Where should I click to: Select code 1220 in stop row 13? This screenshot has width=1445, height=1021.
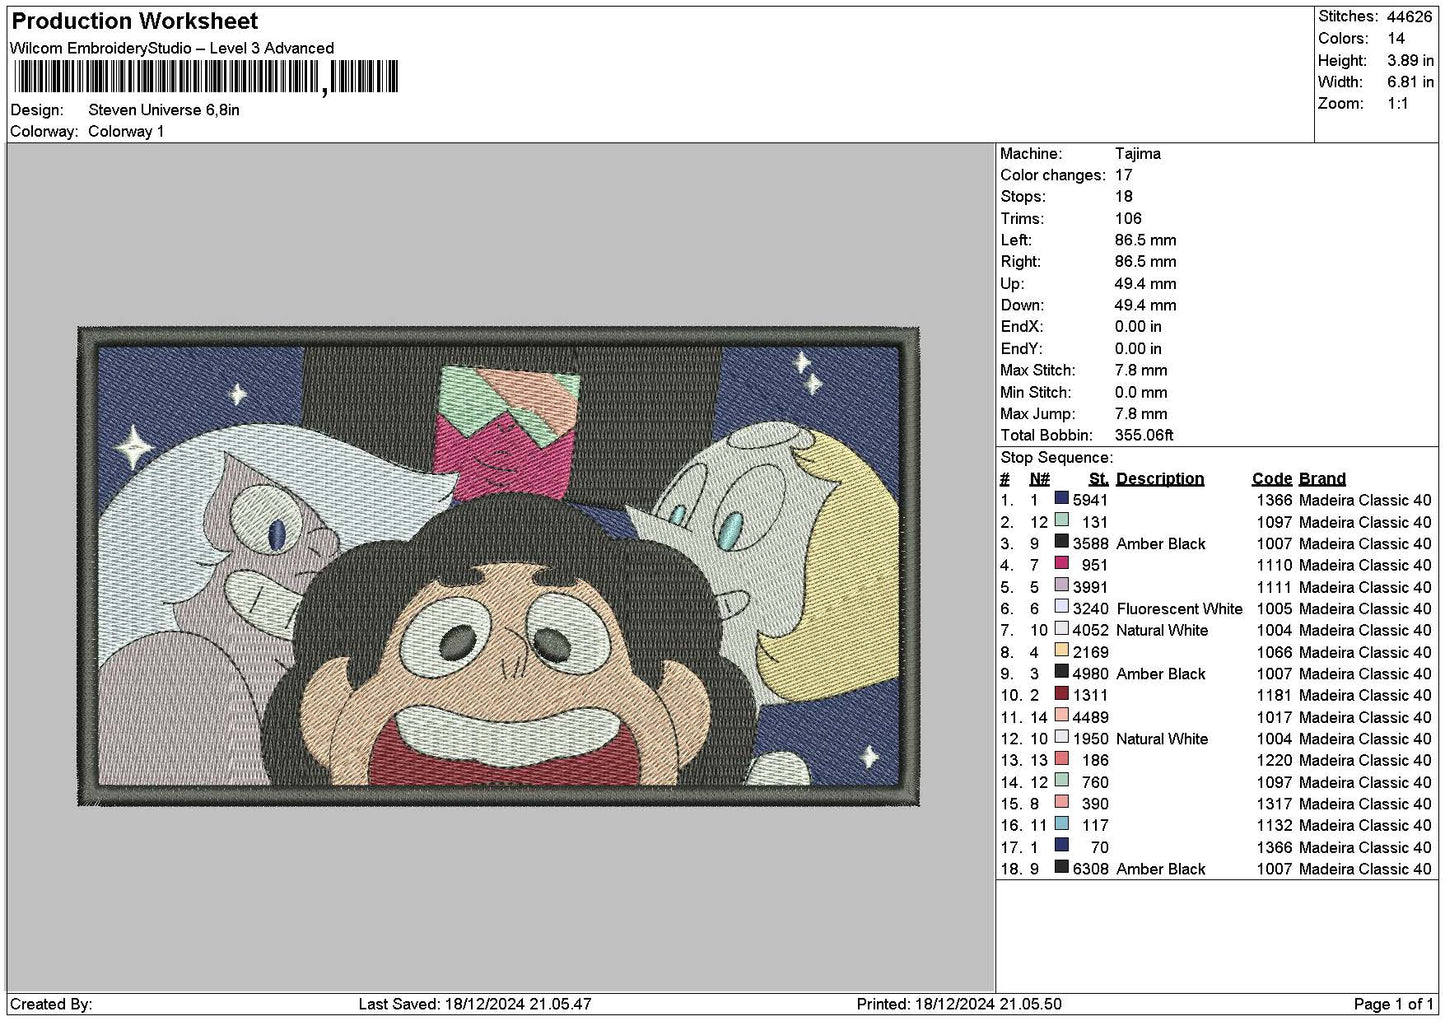click(1275, 760)
